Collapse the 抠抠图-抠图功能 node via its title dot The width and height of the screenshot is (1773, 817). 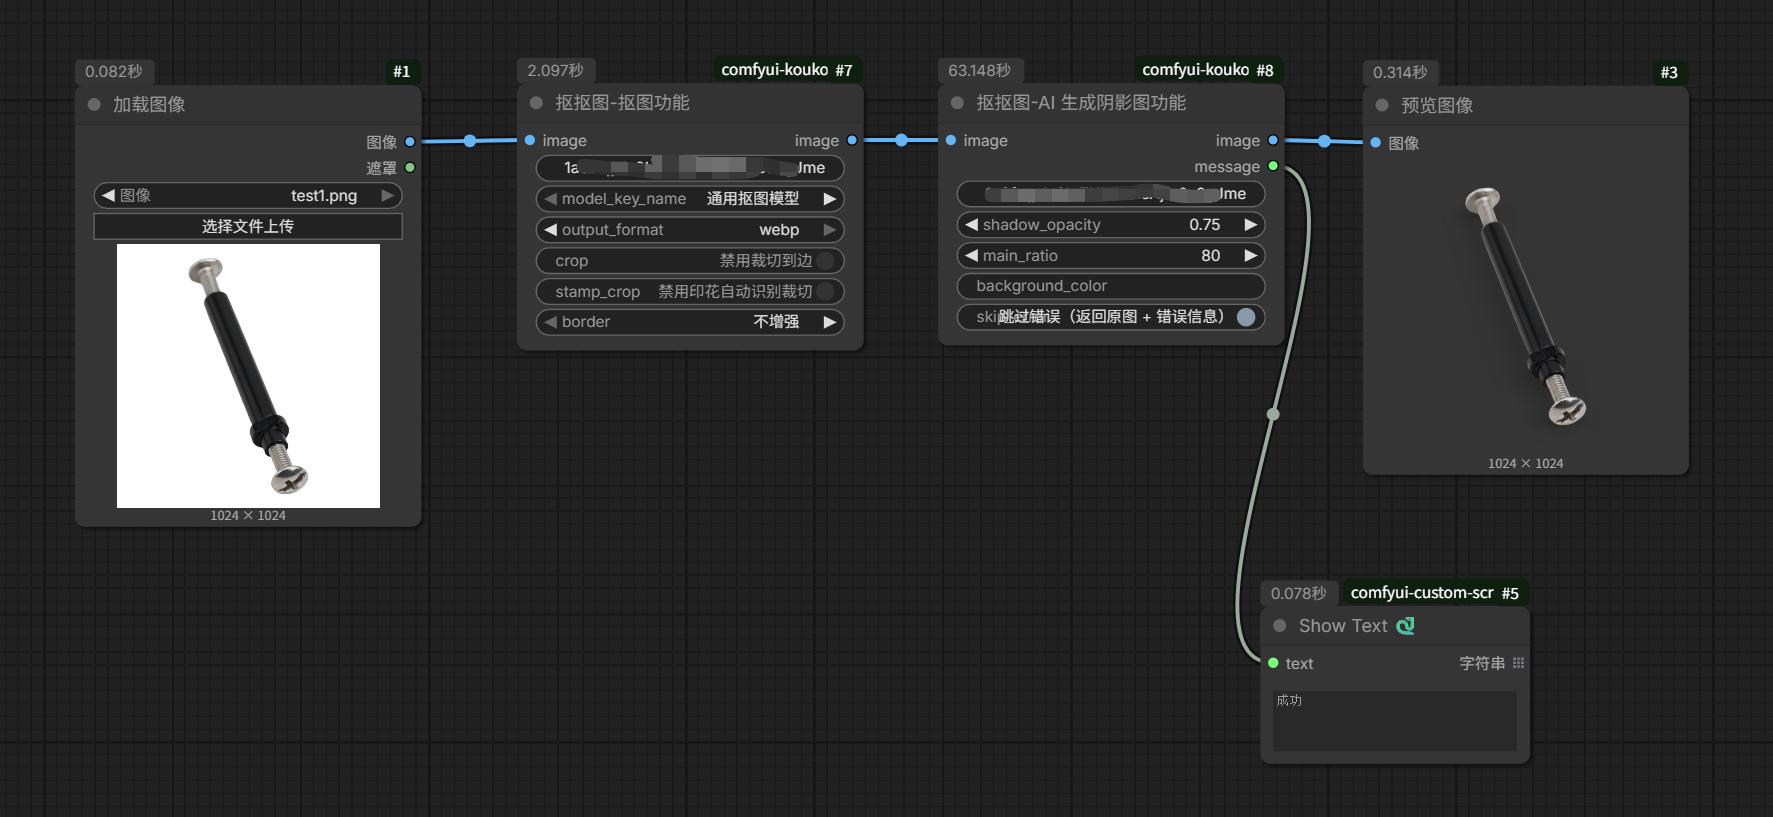pyautogui.click(x=536, y=102)
